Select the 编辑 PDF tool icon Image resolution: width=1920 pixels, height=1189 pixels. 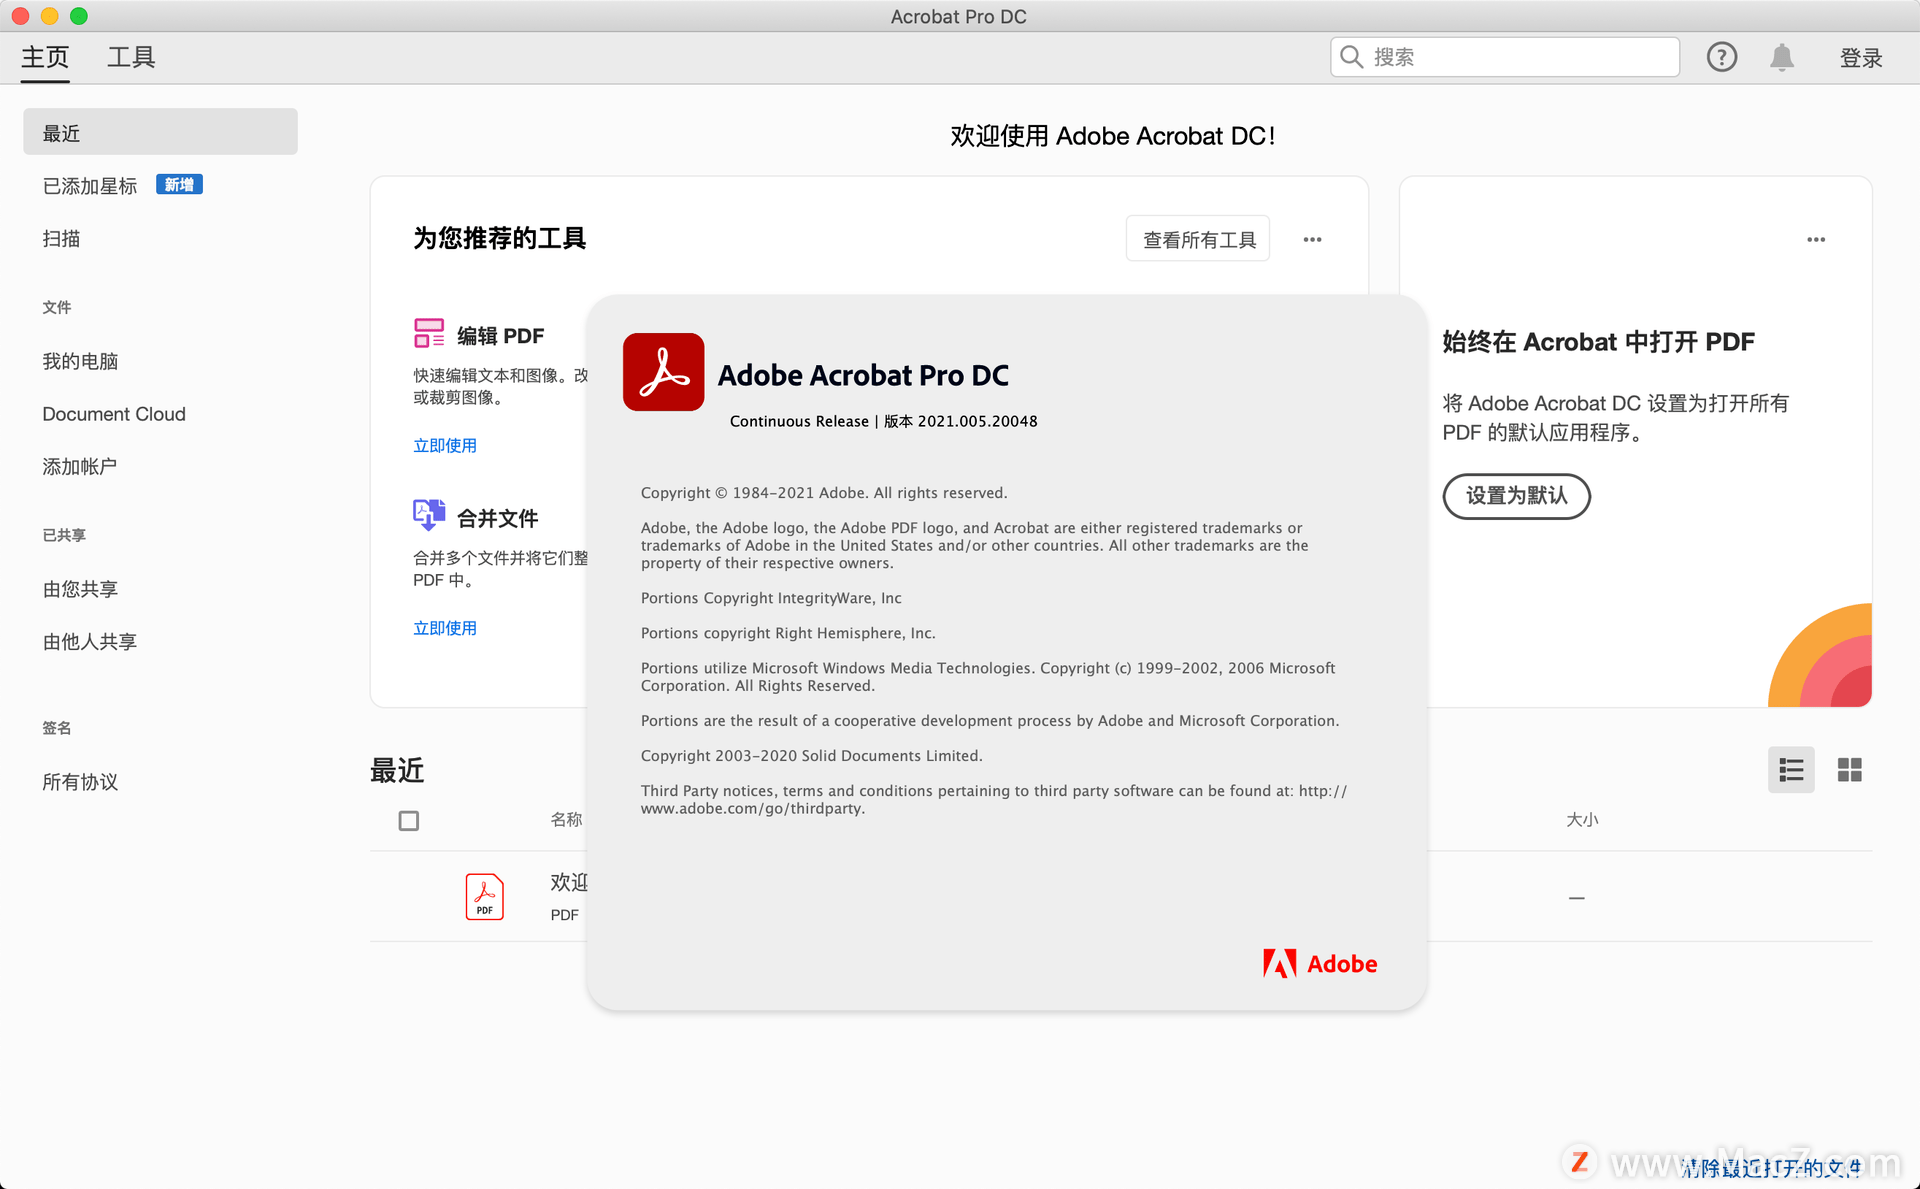click(429, 334)
